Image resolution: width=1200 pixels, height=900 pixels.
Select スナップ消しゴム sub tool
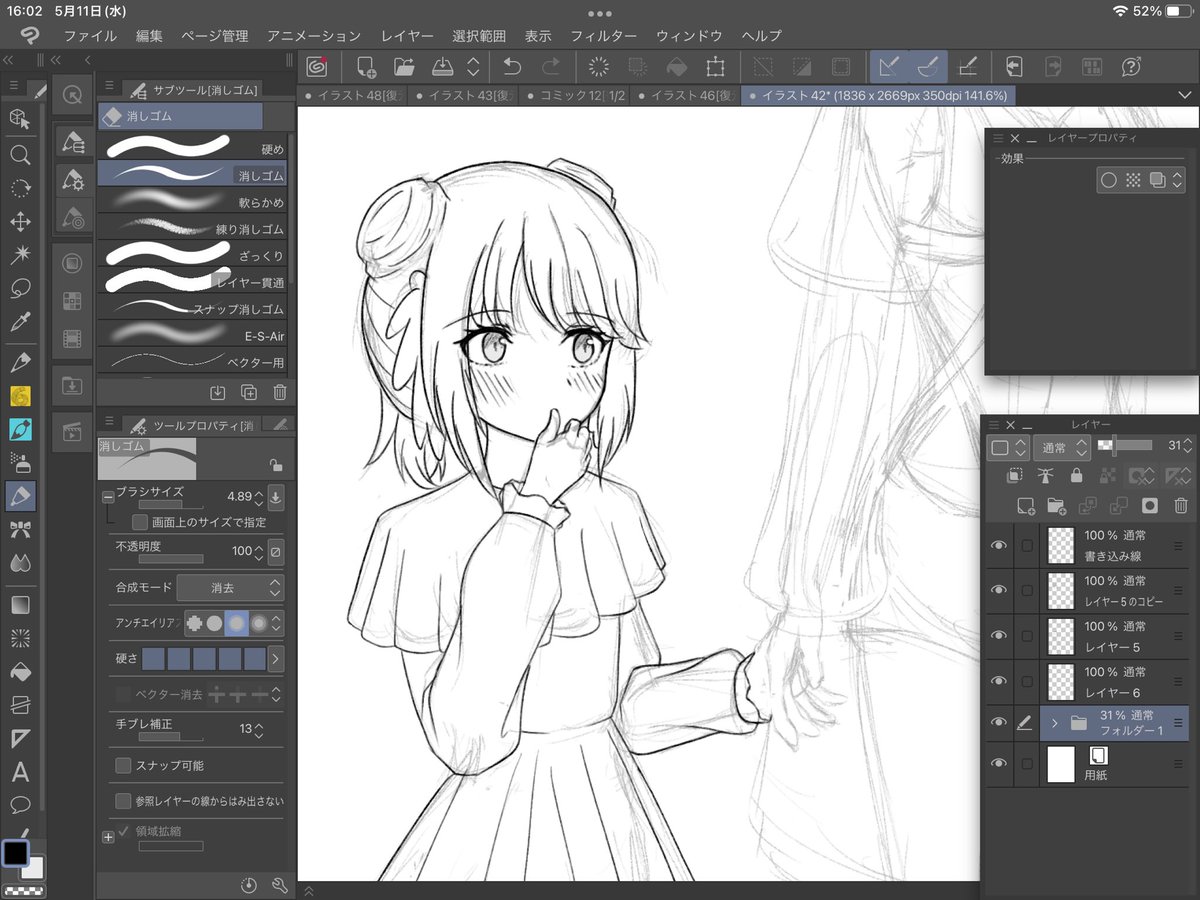coord(192,308)
